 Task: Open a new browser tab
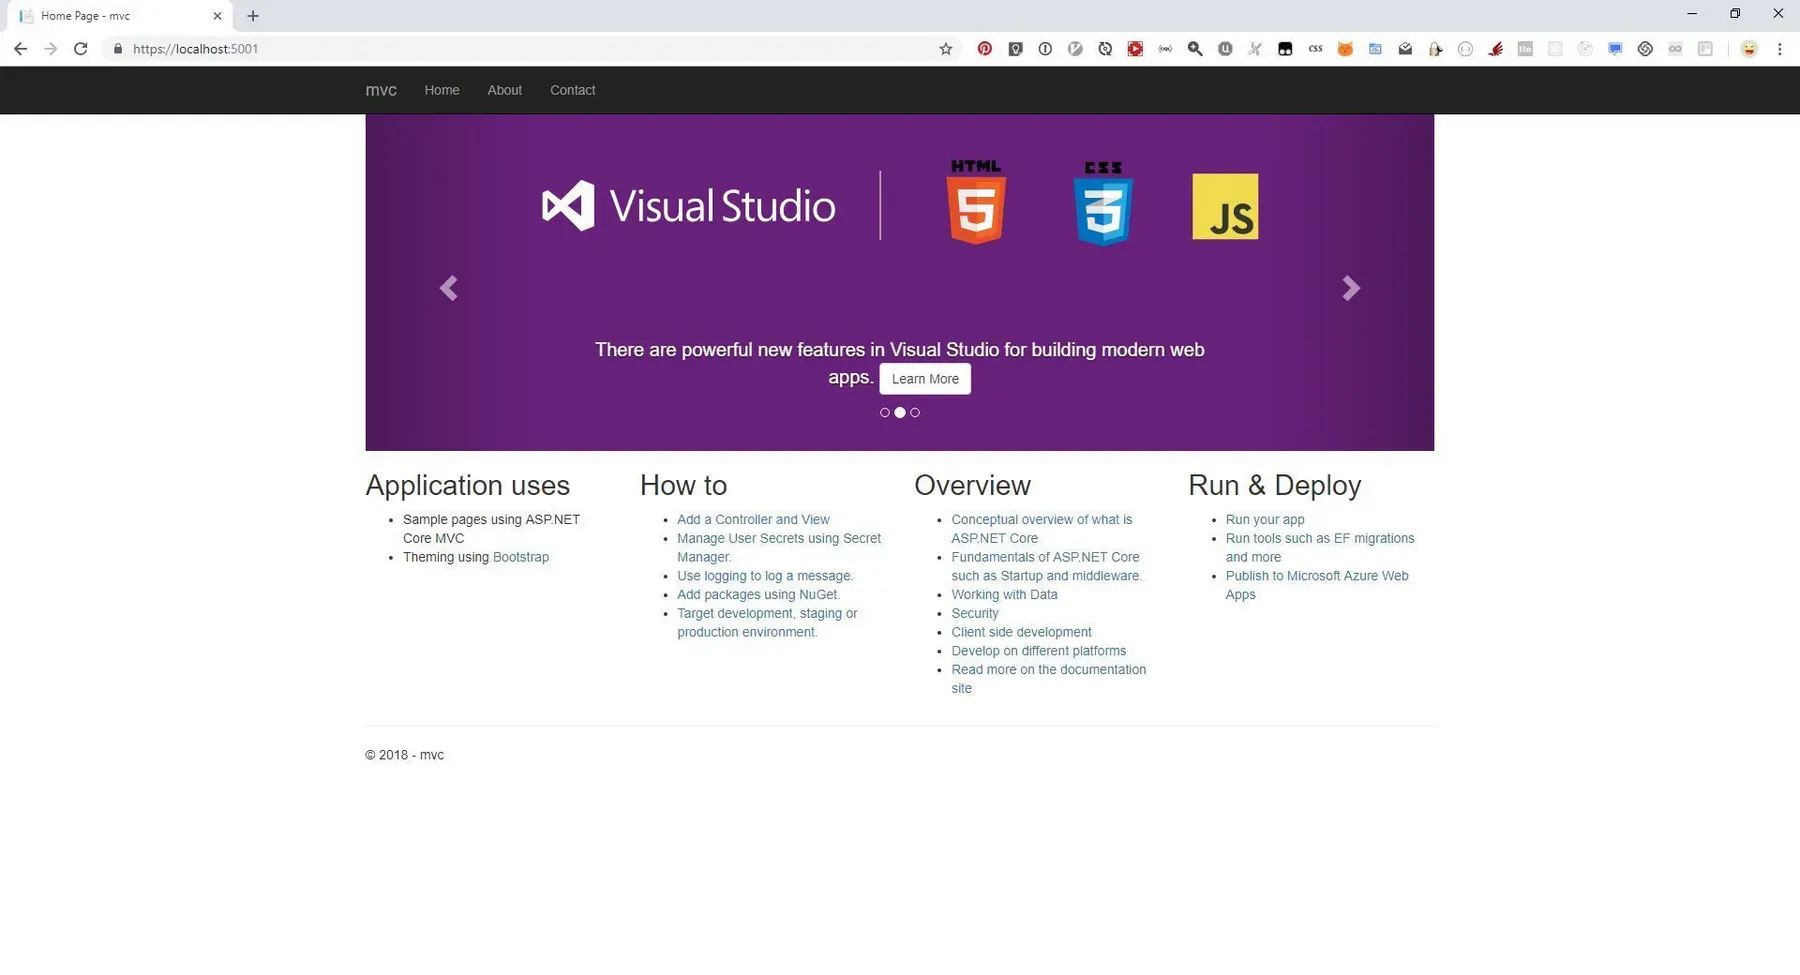click(x=253, y=16)
